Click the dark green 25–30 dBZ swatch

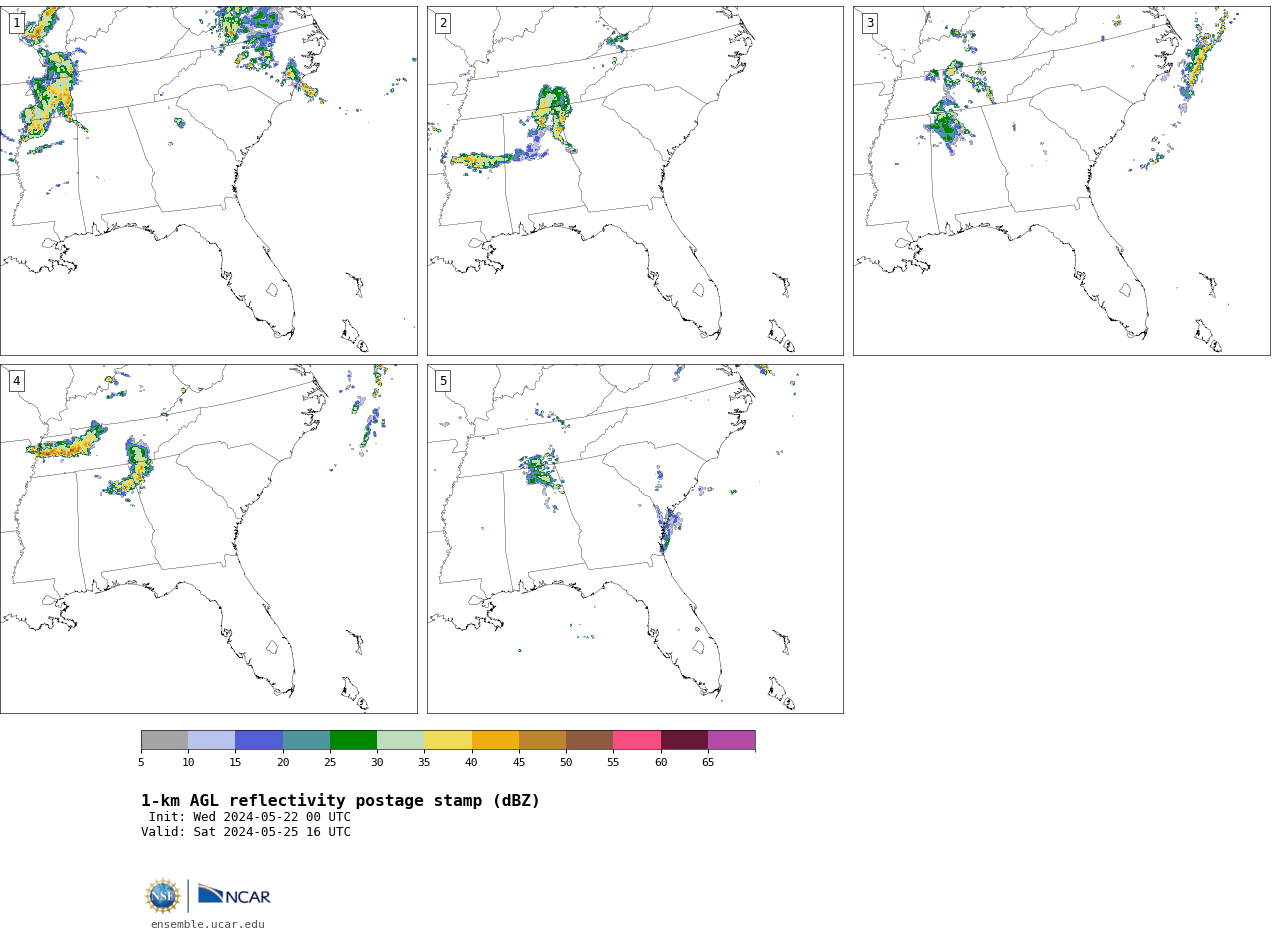coord(353,740)
